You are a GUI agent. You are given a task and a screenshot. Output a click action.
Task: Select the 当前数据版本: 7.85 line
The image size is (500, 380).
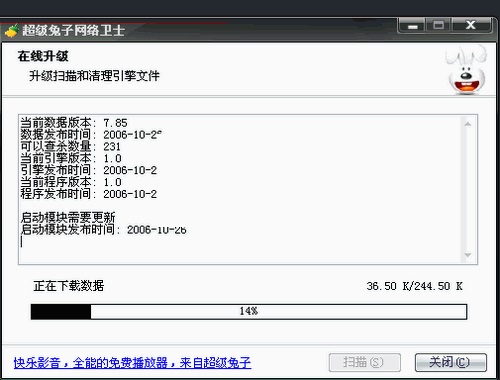(x=74, y=123)
